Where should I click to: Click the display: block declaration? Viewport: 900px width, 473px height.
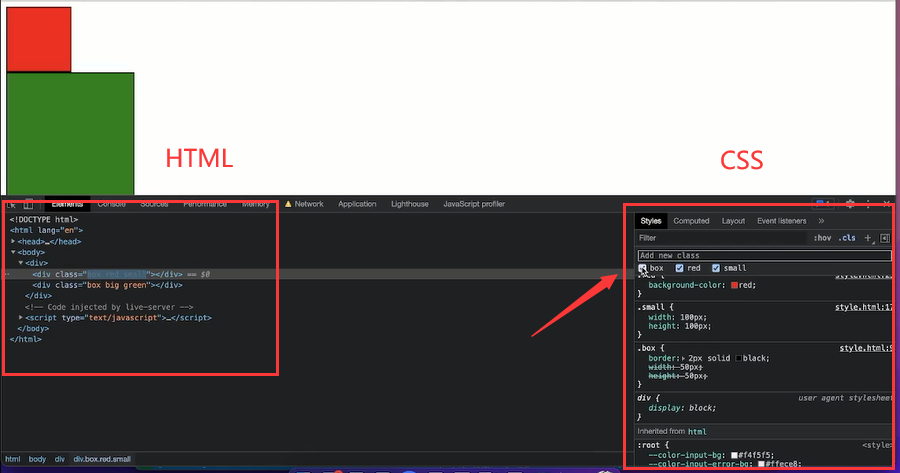tap(682, 408)
